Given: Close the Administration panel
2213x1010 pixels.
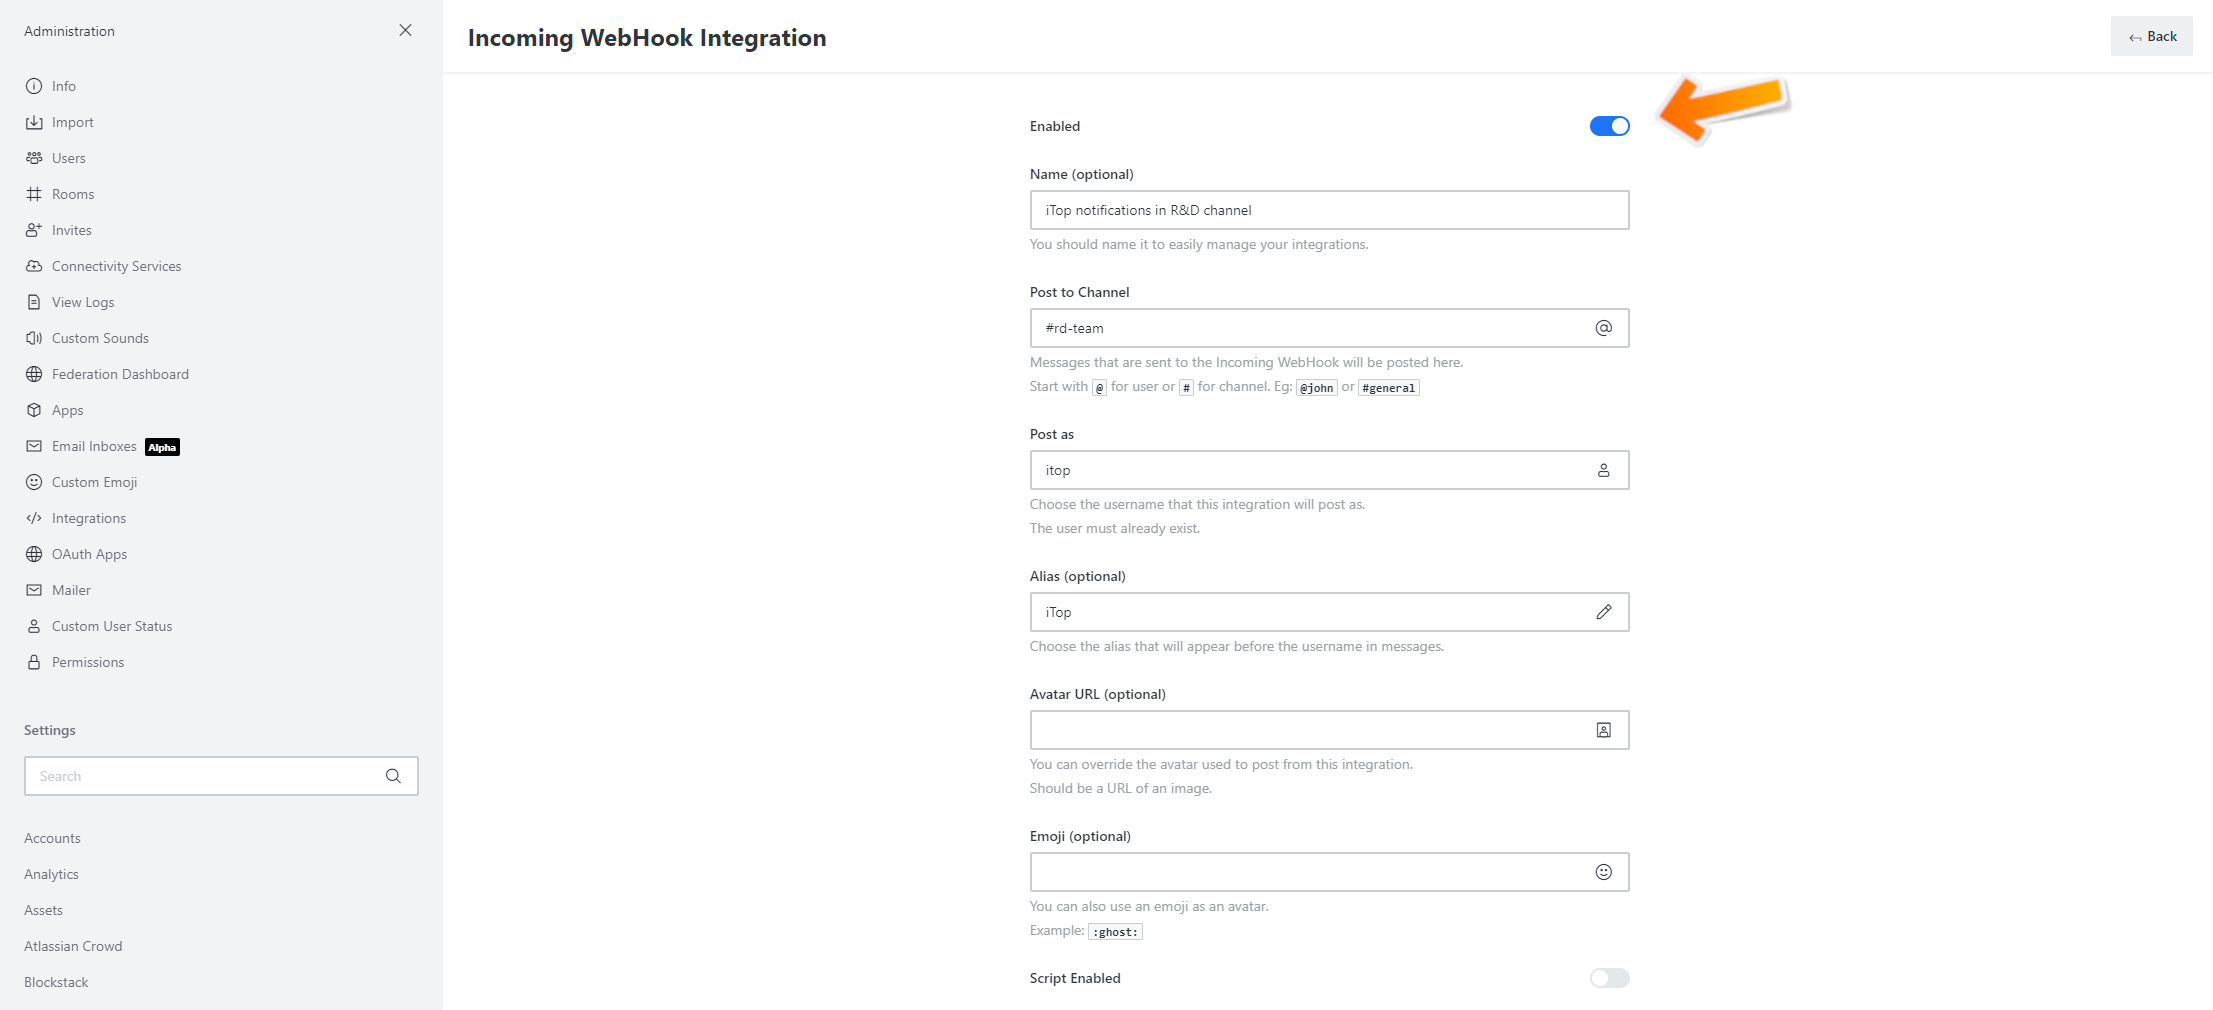Looking at the screenshot, I should point(405,30).
